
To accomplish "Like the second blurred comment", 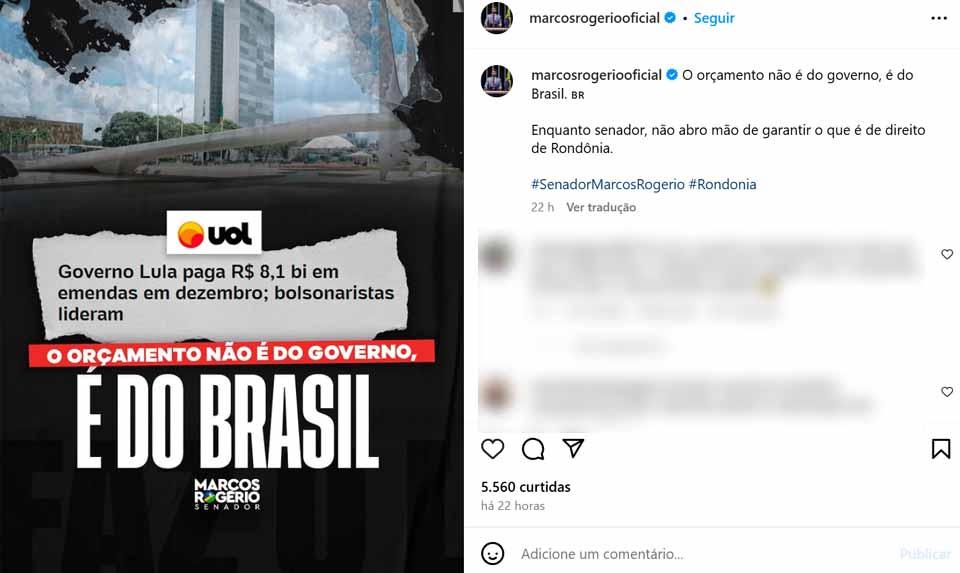I will 947,392.
